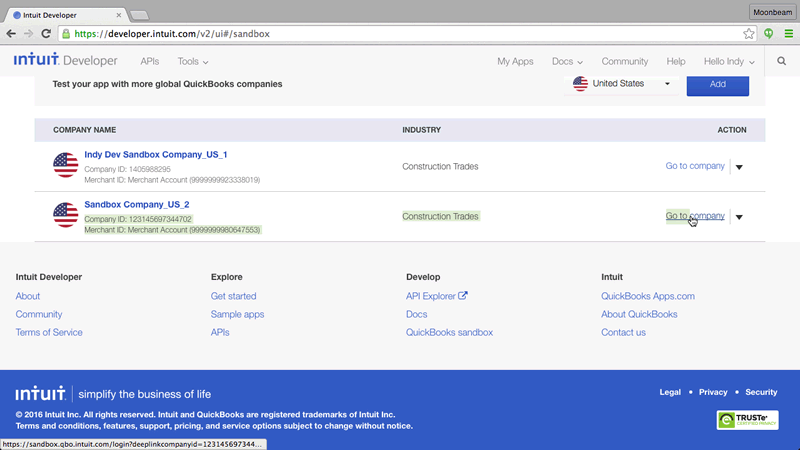Open the United States country dropdown
The width and height of the screenshot is (800, 450).
[x=621, y=84]
